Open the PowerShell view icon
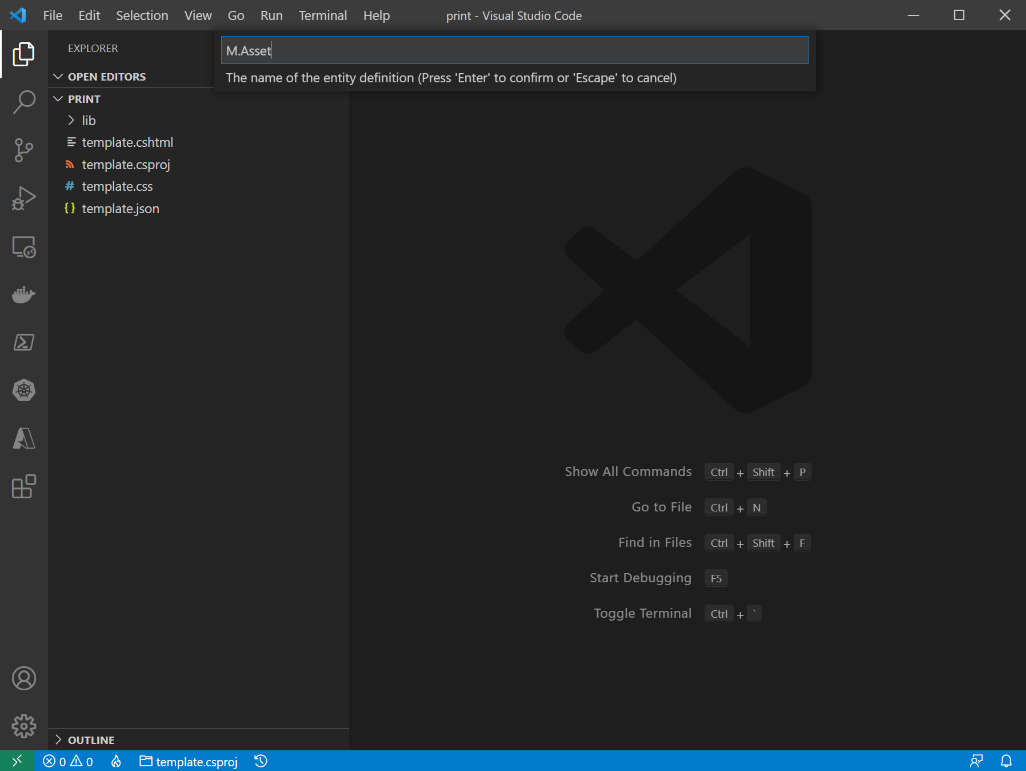 pyautogui.click(x=24, y=342)
